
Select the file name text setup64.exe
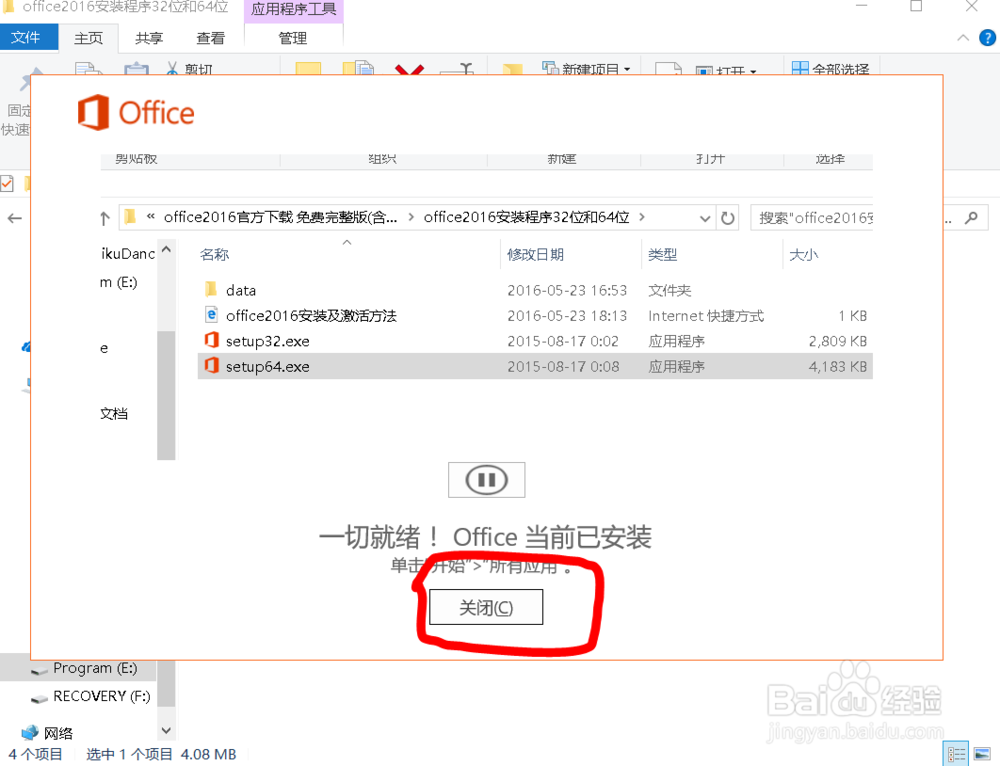pyautogui.click(x=268, y=367)
